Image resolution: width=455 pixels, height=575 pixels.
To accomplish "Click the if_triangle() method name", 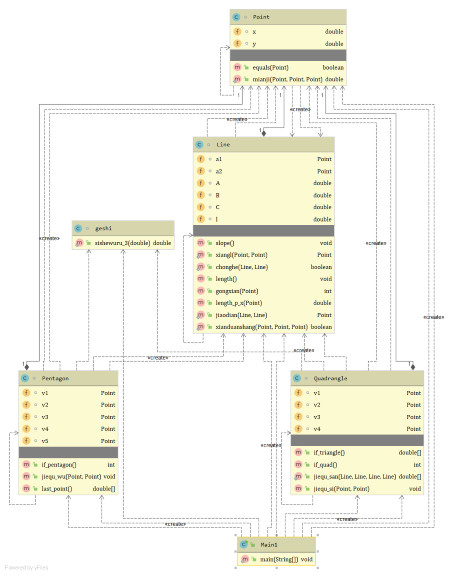I will [x=329, y=453].
